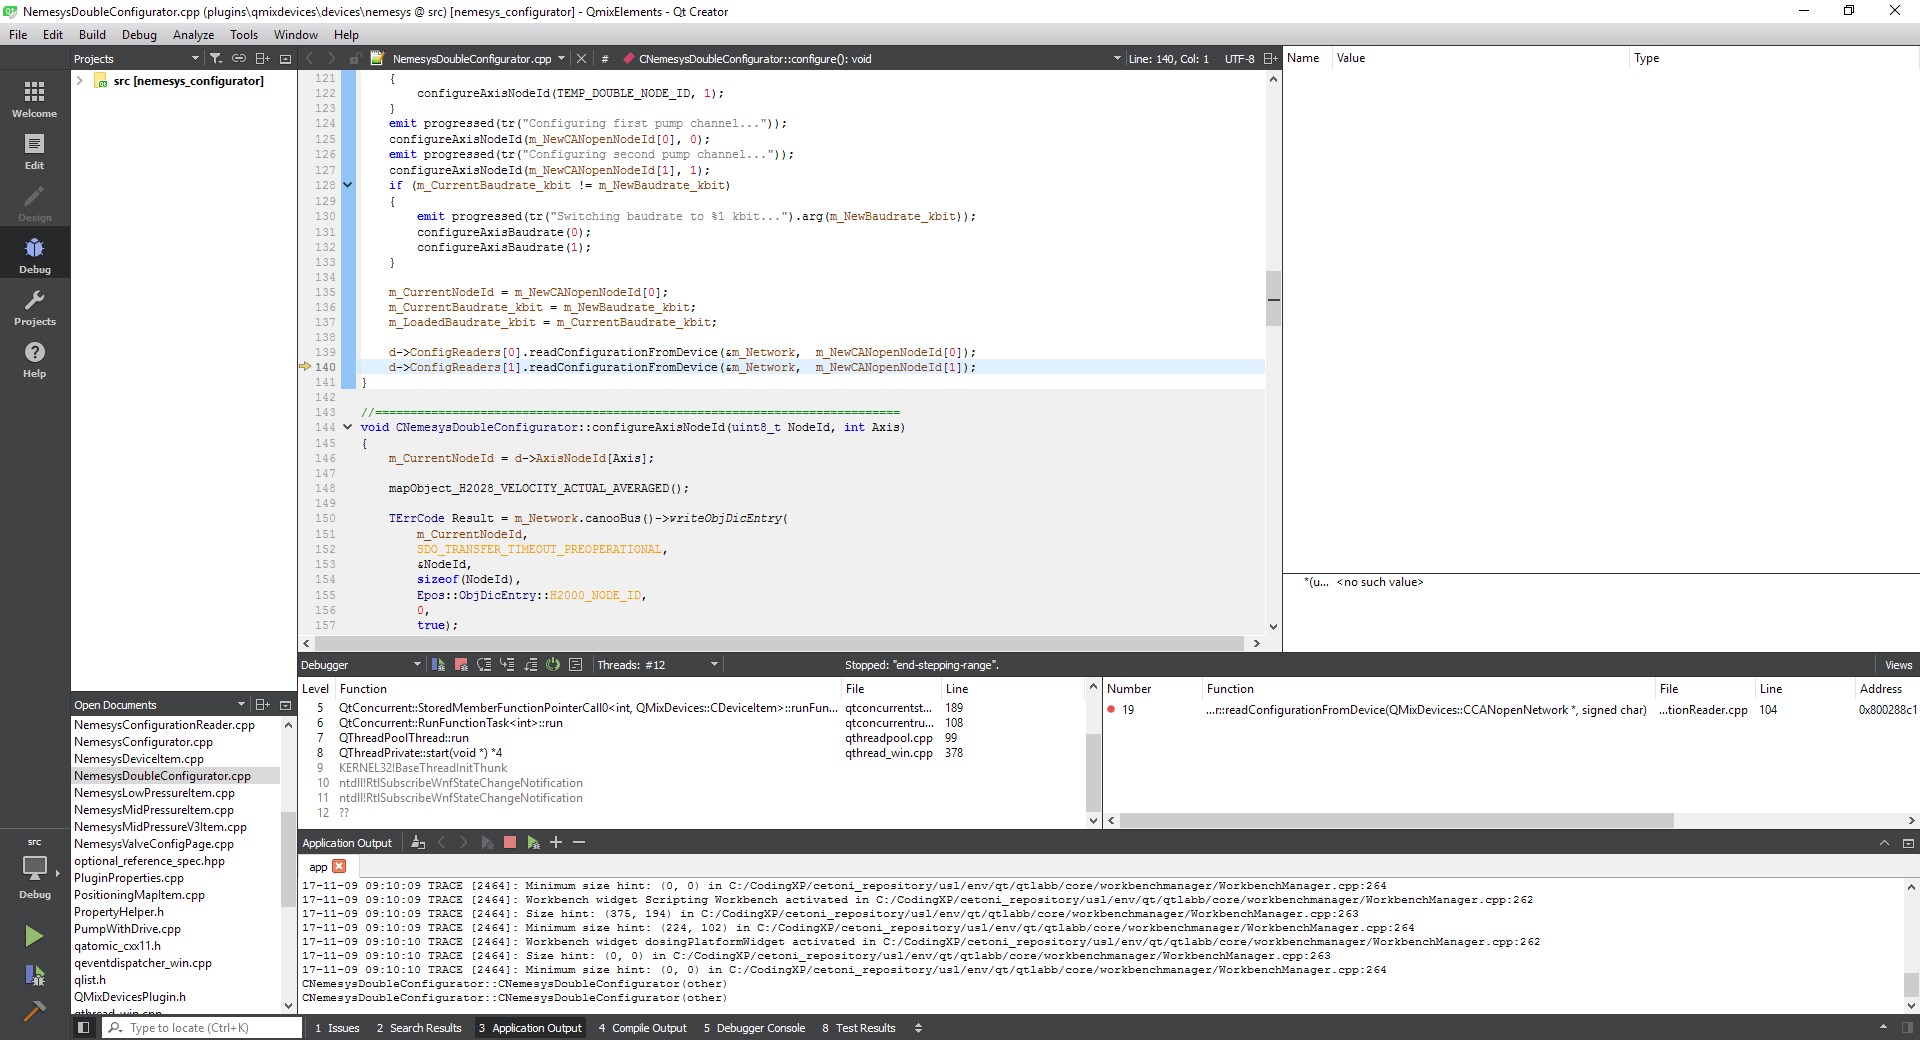Click the Application Output vertical scrollbar thumb
Screen dimensions: 1920x1040
point(1911,985)
